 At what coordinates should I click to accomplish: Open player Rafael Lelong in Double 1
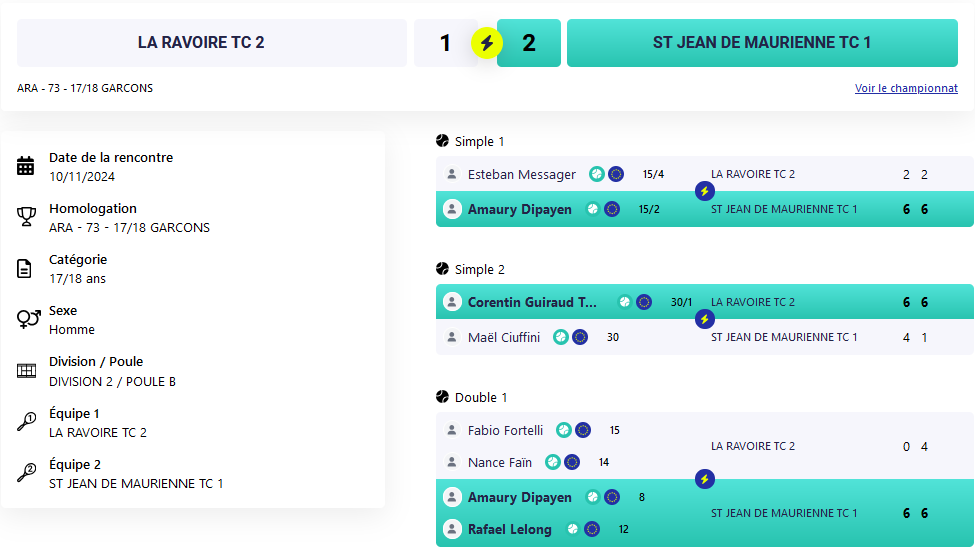[x=510, y=530]
